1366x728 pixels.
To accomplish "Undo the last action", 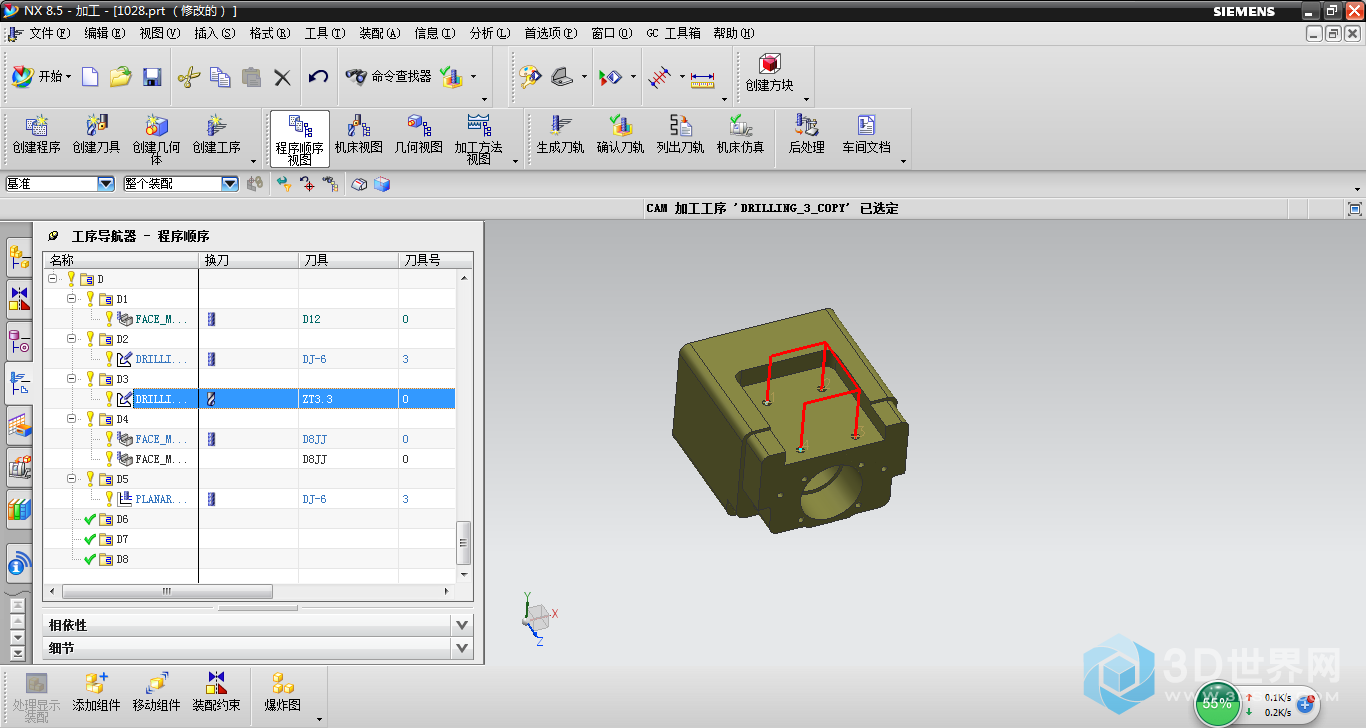I will (x=318, y=77).
